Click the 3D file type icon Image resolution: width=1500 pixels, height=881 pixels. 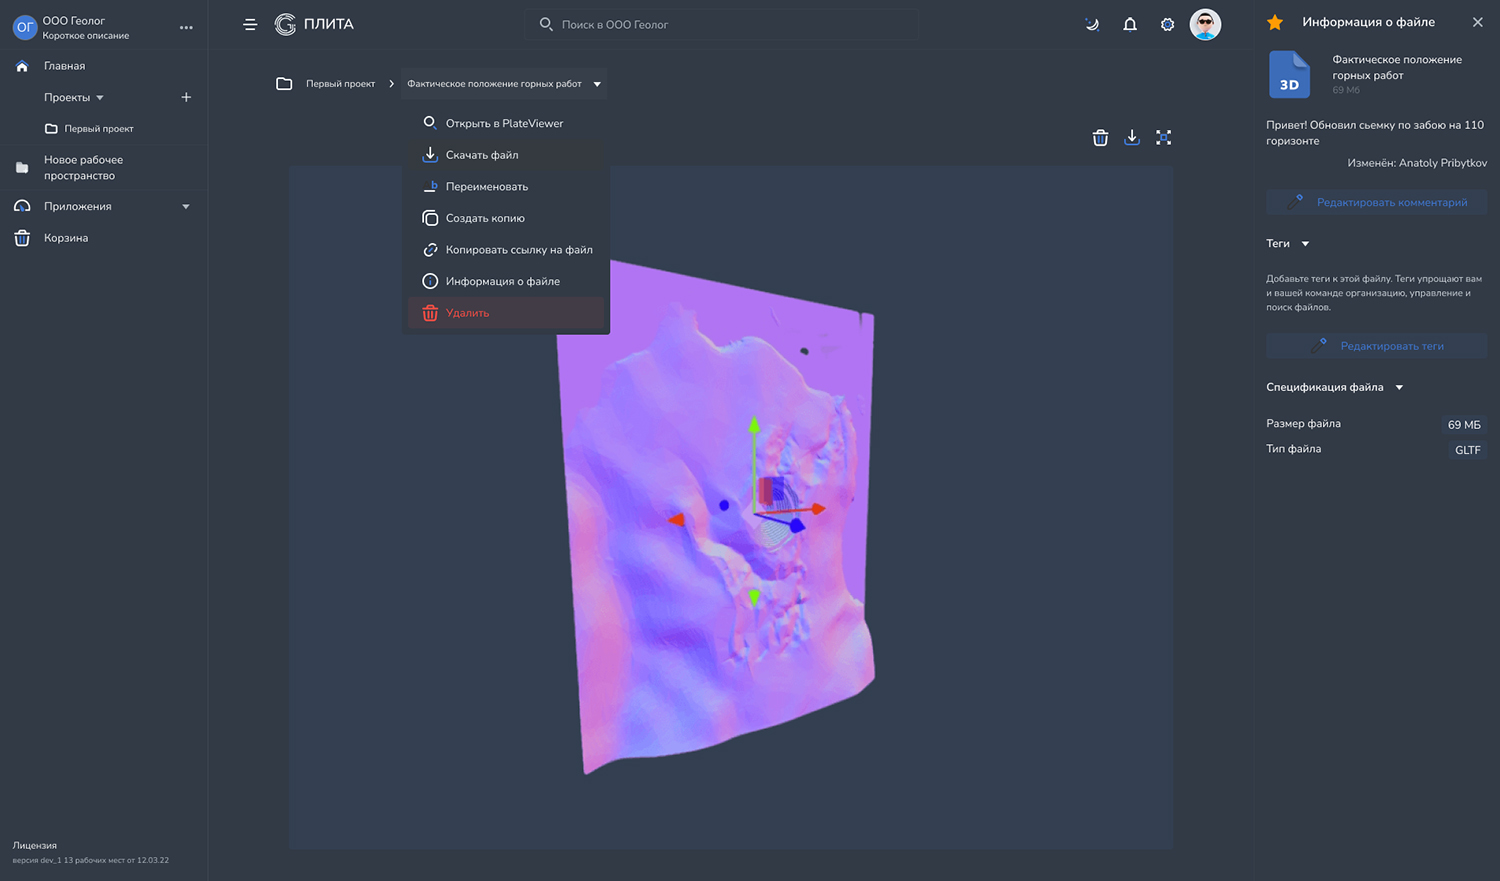tap(1289, 74)
